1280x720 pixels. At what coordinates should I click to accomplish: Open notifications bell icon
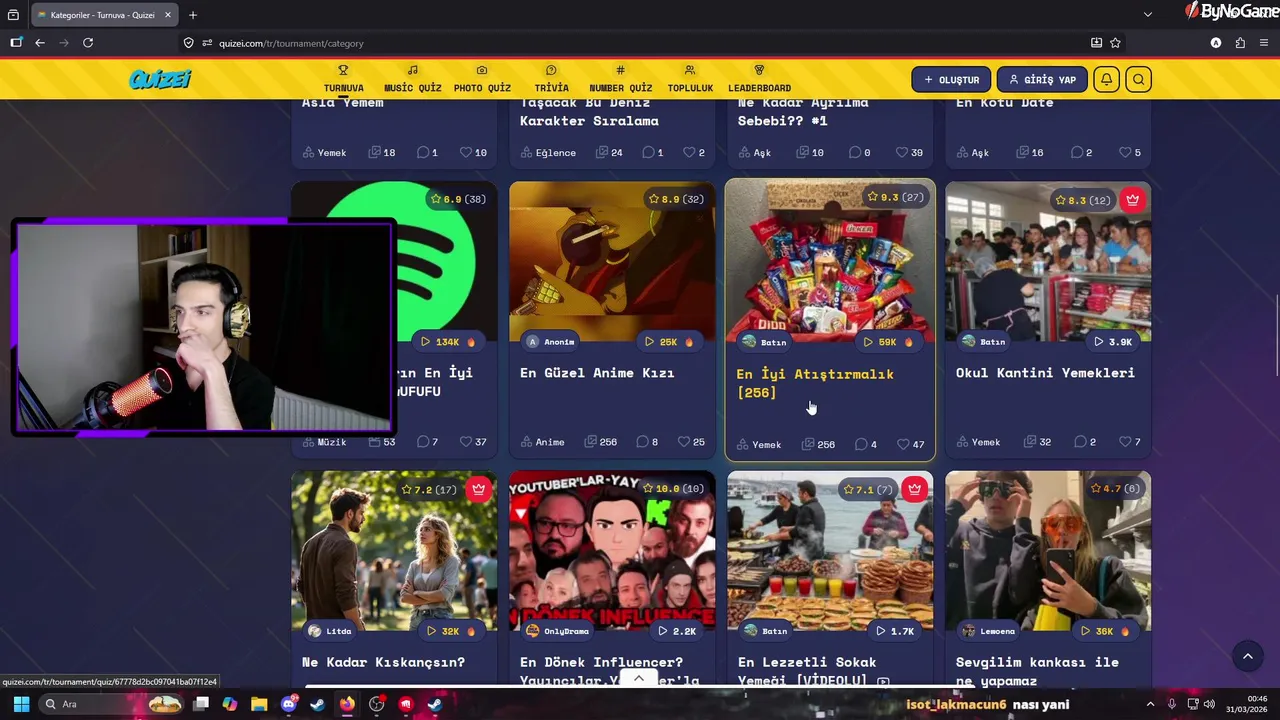click(x=1107, y=80)
